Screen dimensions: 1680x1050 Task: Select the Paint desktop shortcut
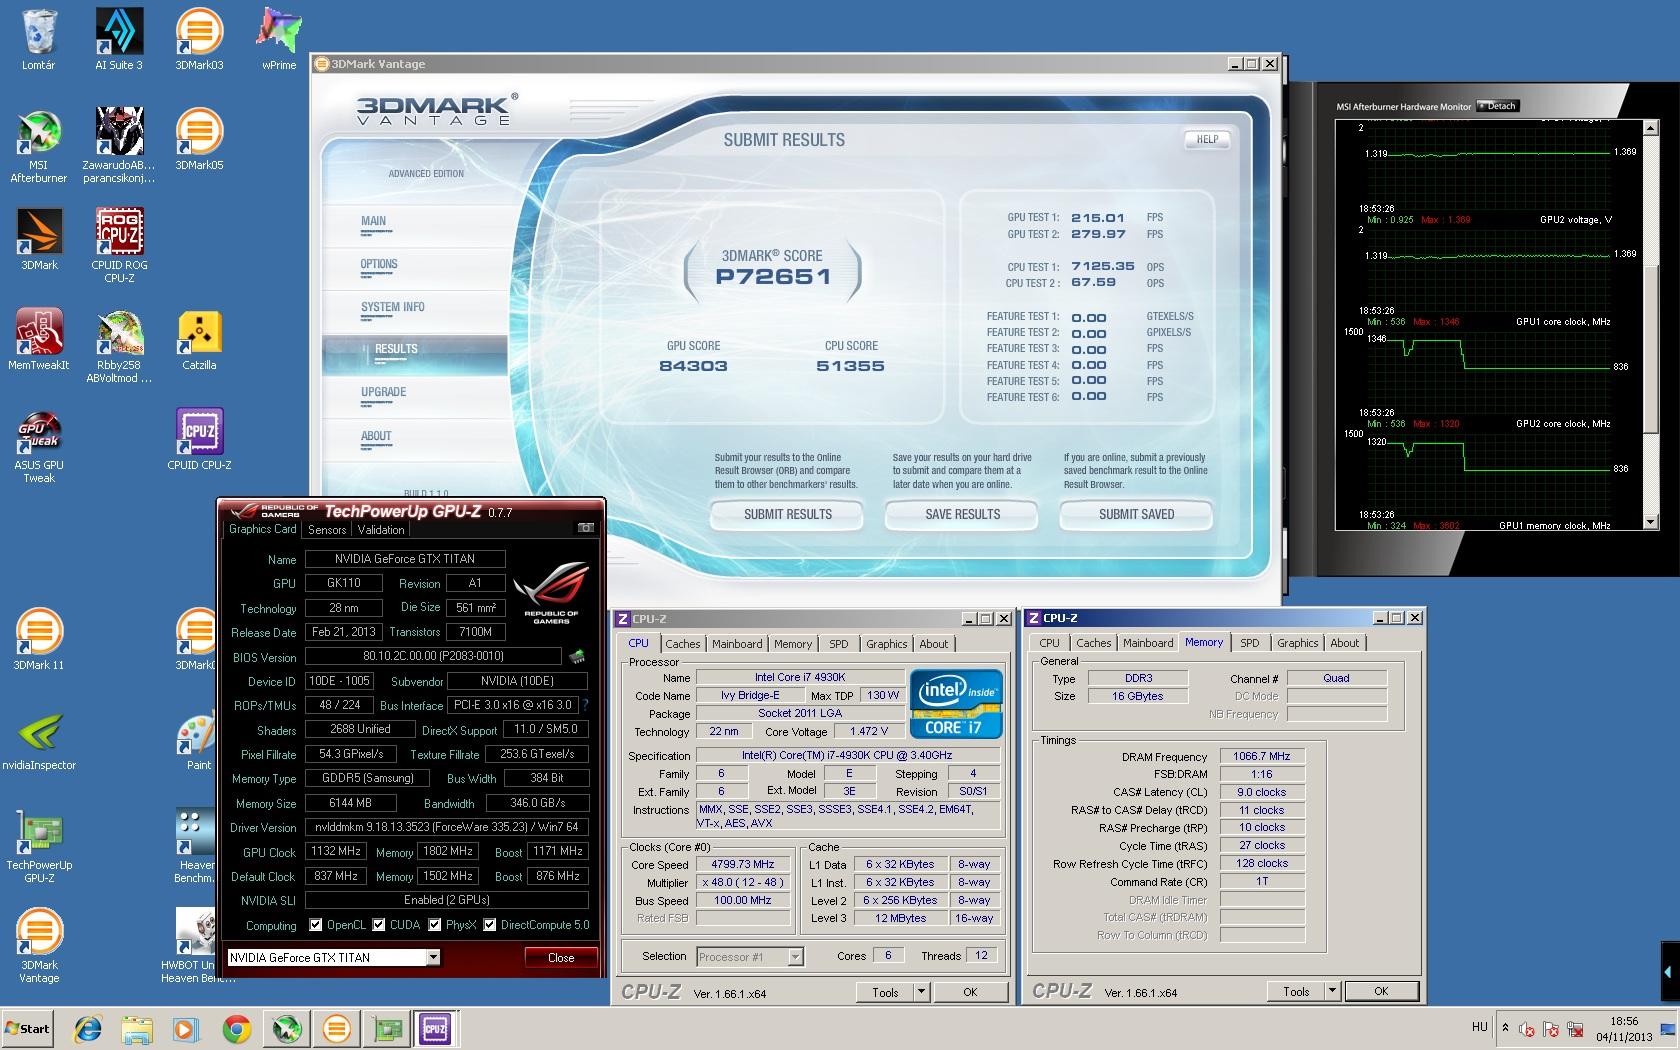(x=199, y=740)
